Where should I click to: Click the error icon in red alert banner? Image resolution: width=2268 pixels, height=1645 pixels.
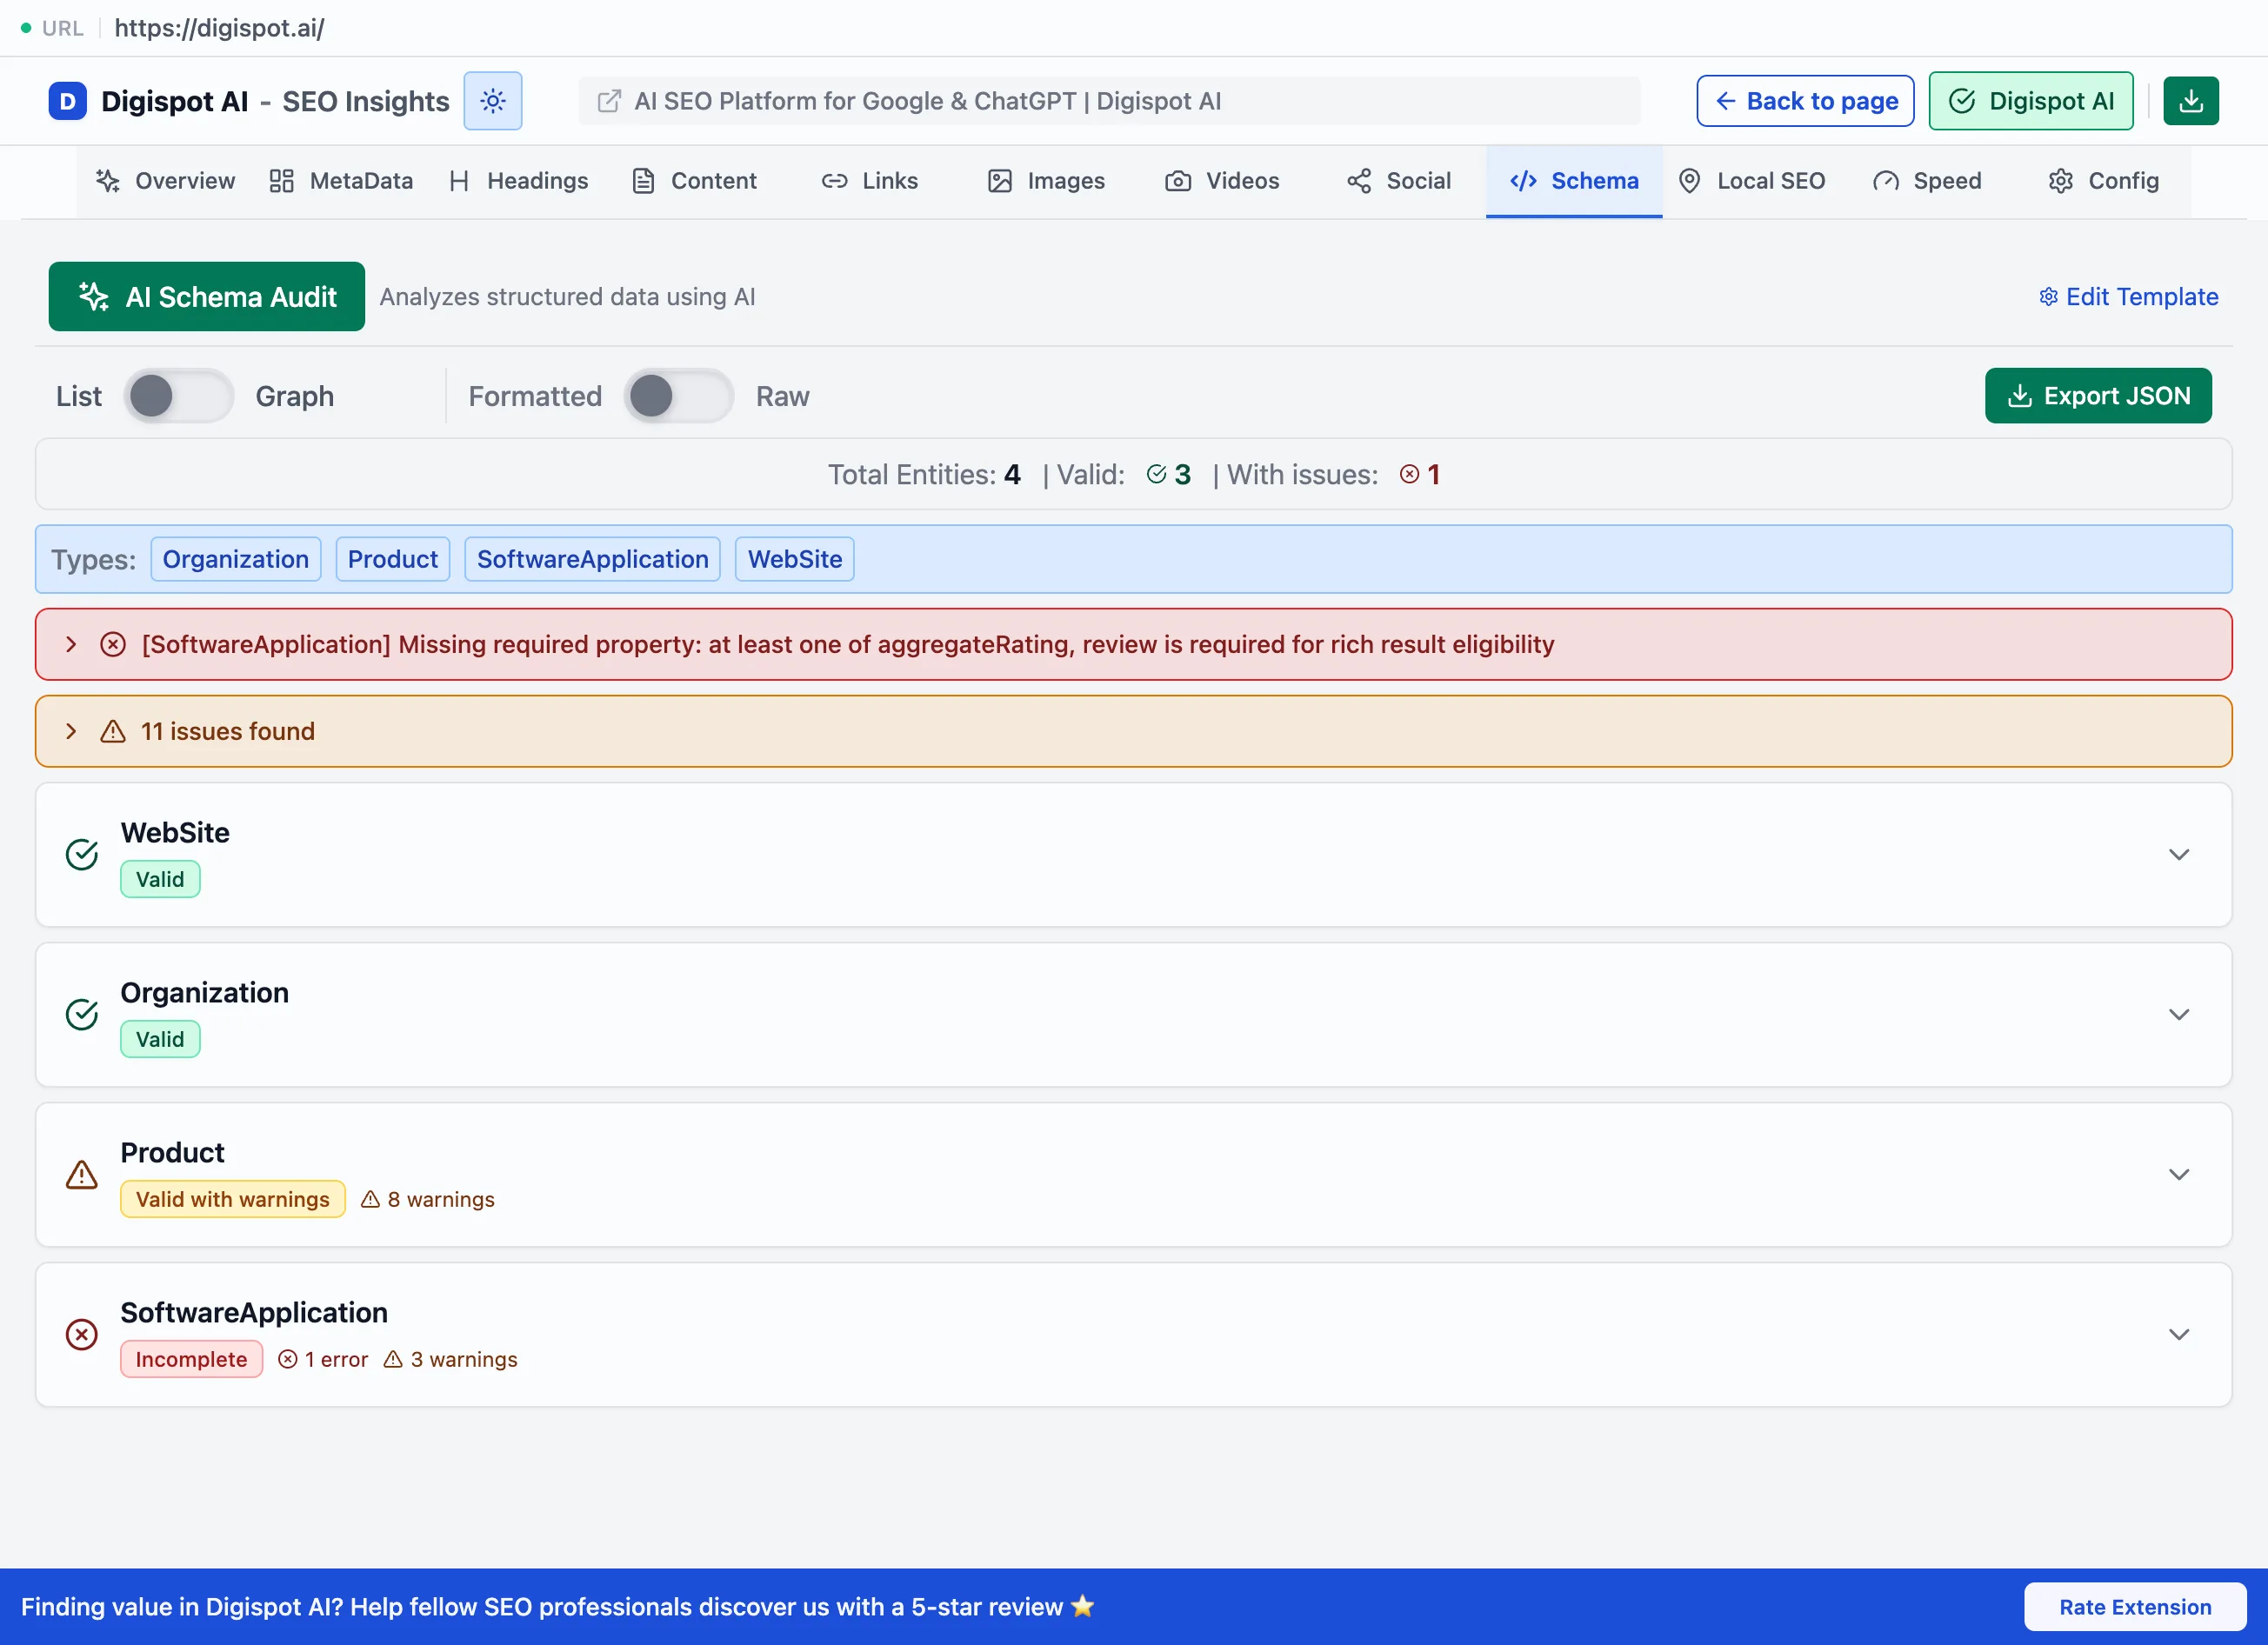point(113,645)
